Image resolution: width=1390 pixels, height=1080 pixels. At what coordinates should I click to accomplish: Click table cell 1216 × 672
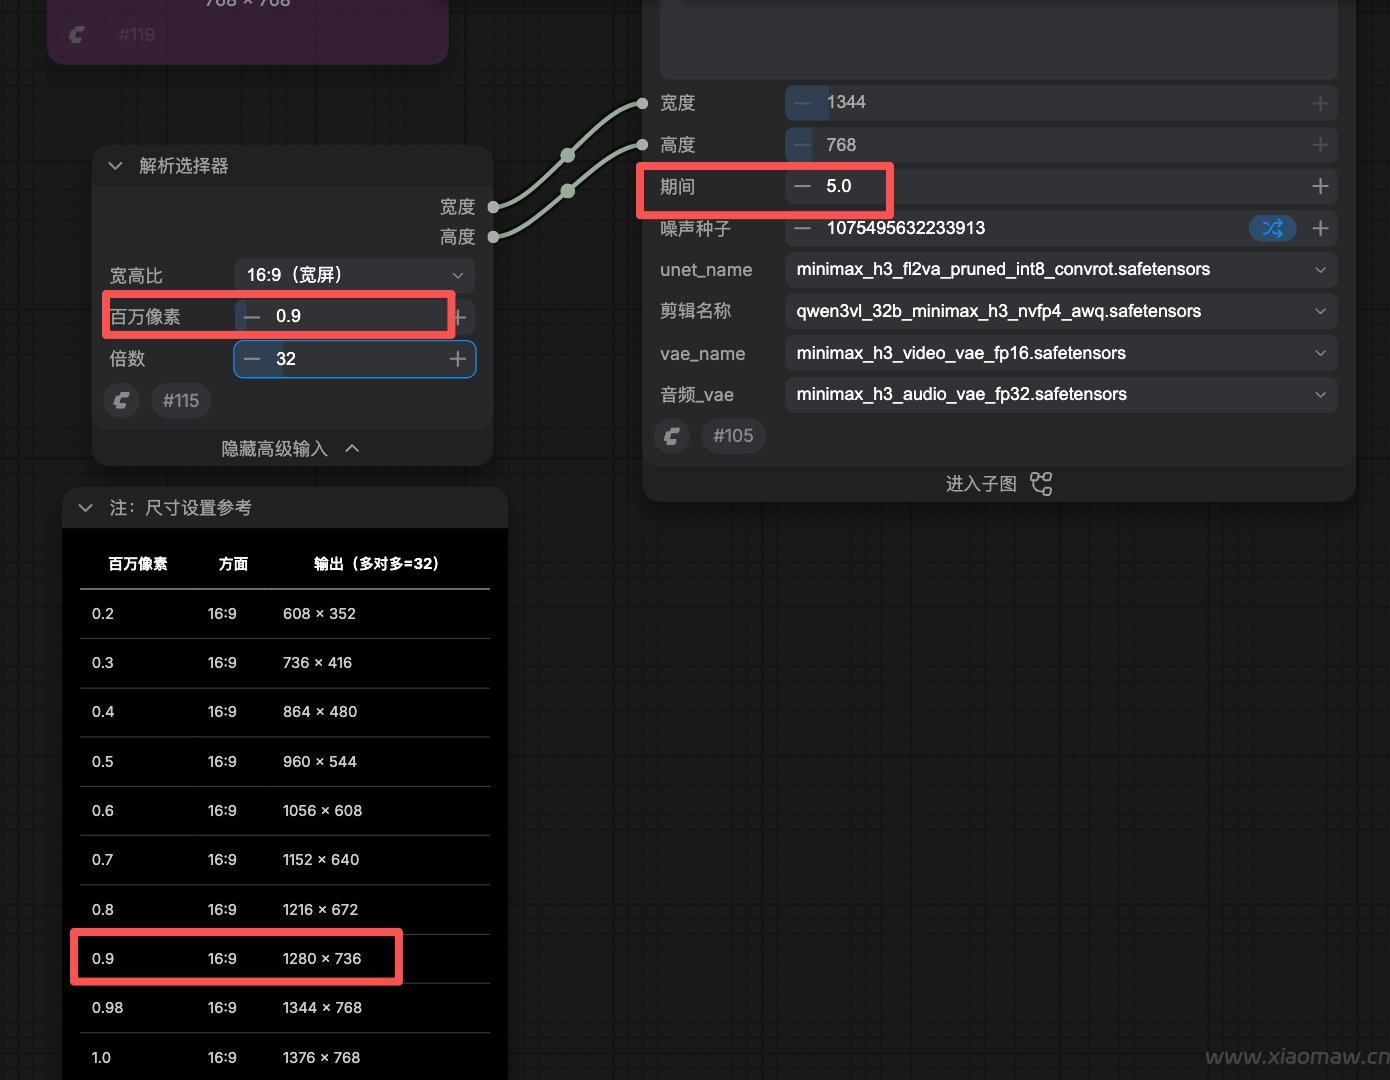(320, 910)
